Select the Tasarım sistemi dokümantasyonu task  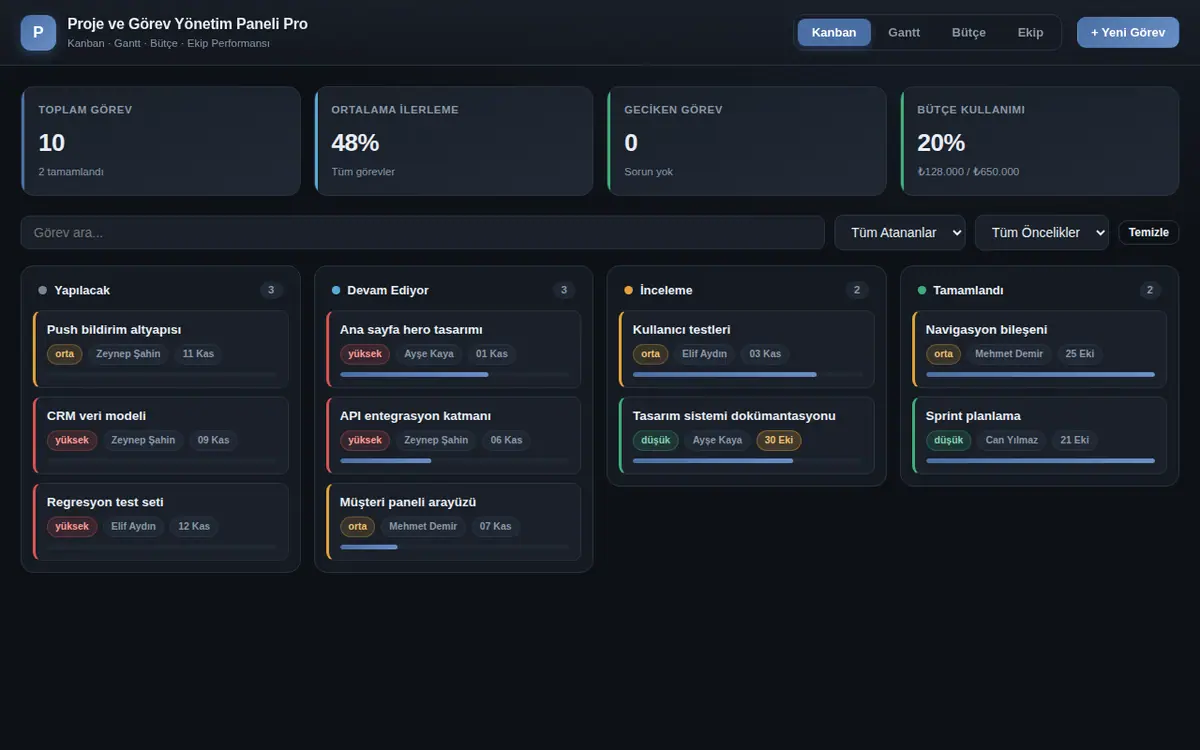click(747, 435)
